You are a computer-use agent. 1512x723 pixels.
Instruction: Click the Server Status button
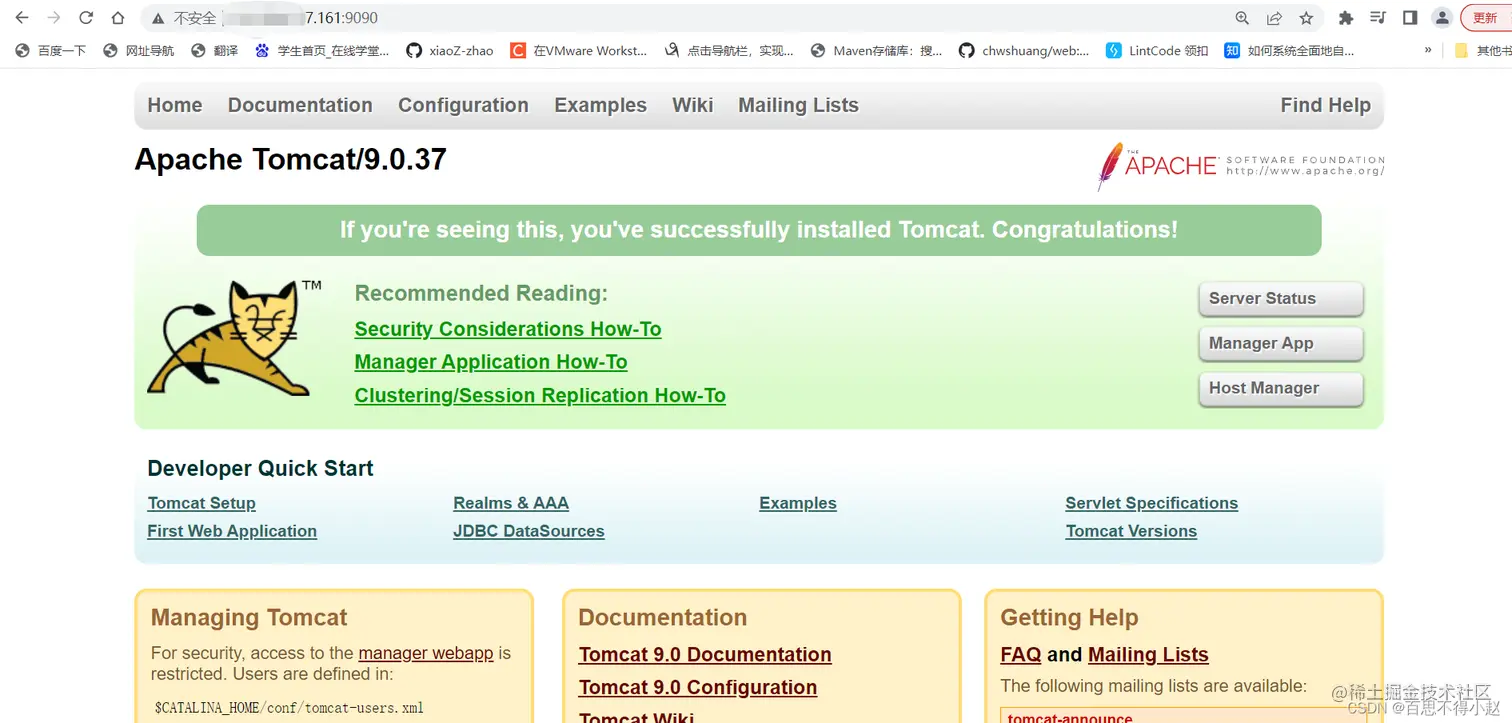click(1281, 298)
